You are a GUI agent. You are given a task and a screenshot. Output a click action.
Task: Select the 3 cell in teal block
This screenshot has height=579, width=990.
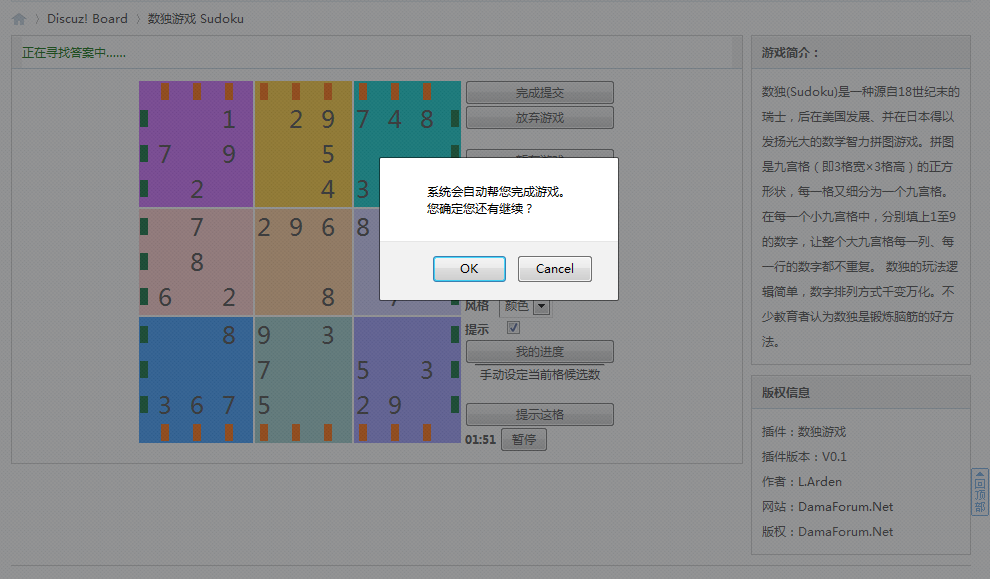pos(362,189)
